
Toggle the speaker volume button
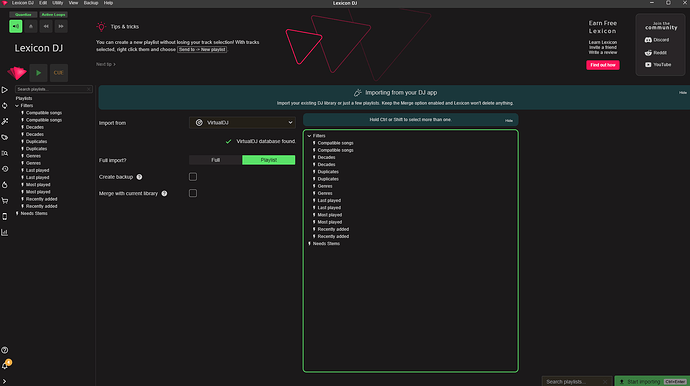tap(16, 26)
